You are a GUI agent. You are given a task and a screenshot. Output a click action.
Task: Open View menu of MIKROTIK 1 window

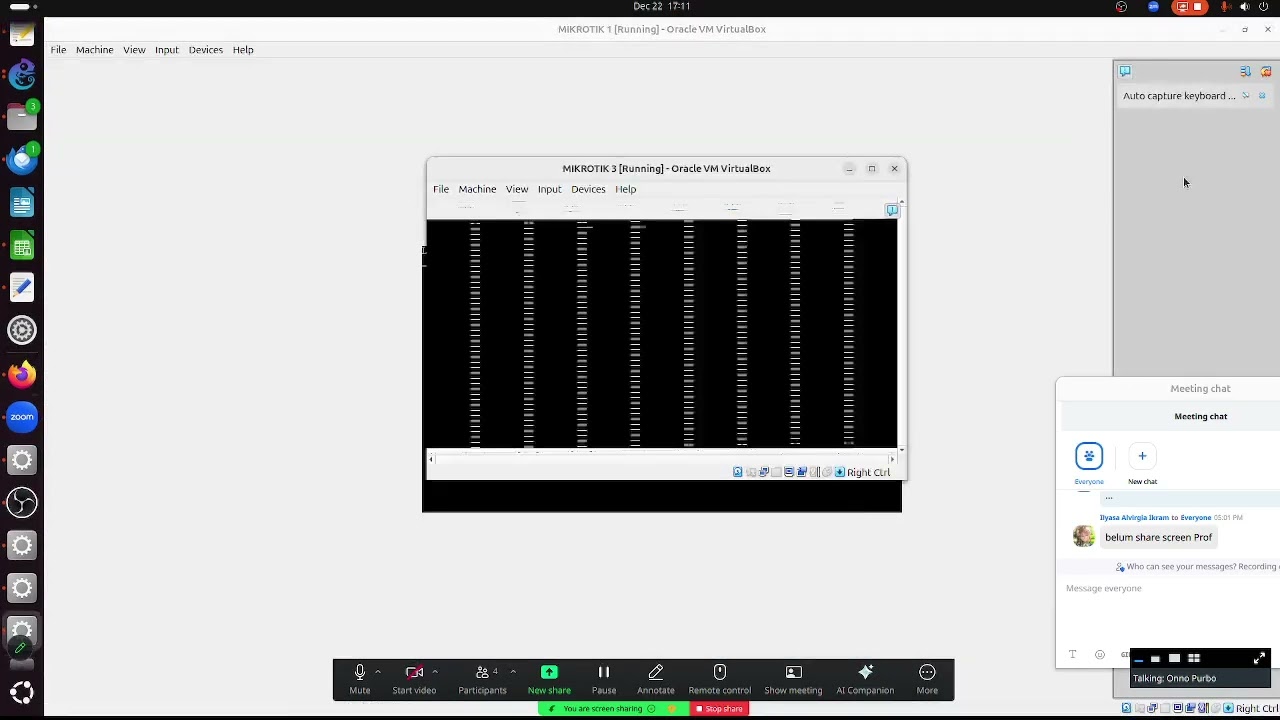pos(134,50)
